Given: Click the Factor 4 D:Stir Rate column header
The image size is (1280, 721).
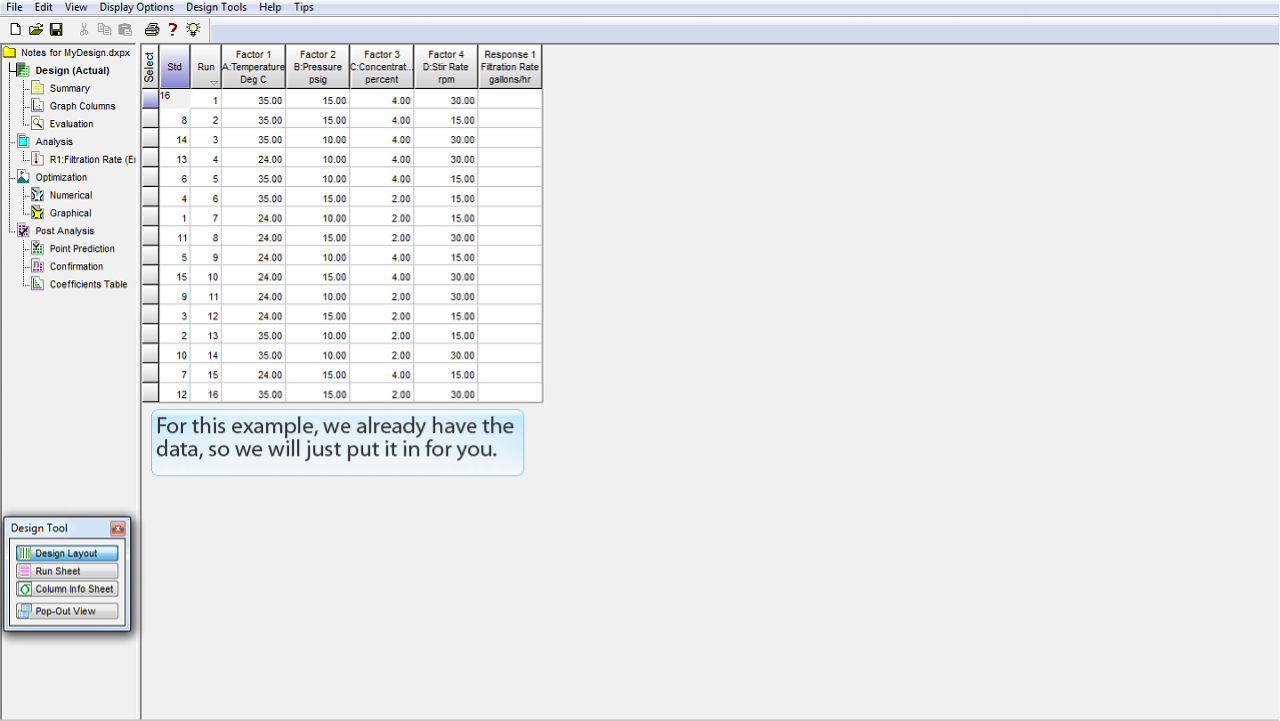Looking at the screenshot, I should point(446,67).
